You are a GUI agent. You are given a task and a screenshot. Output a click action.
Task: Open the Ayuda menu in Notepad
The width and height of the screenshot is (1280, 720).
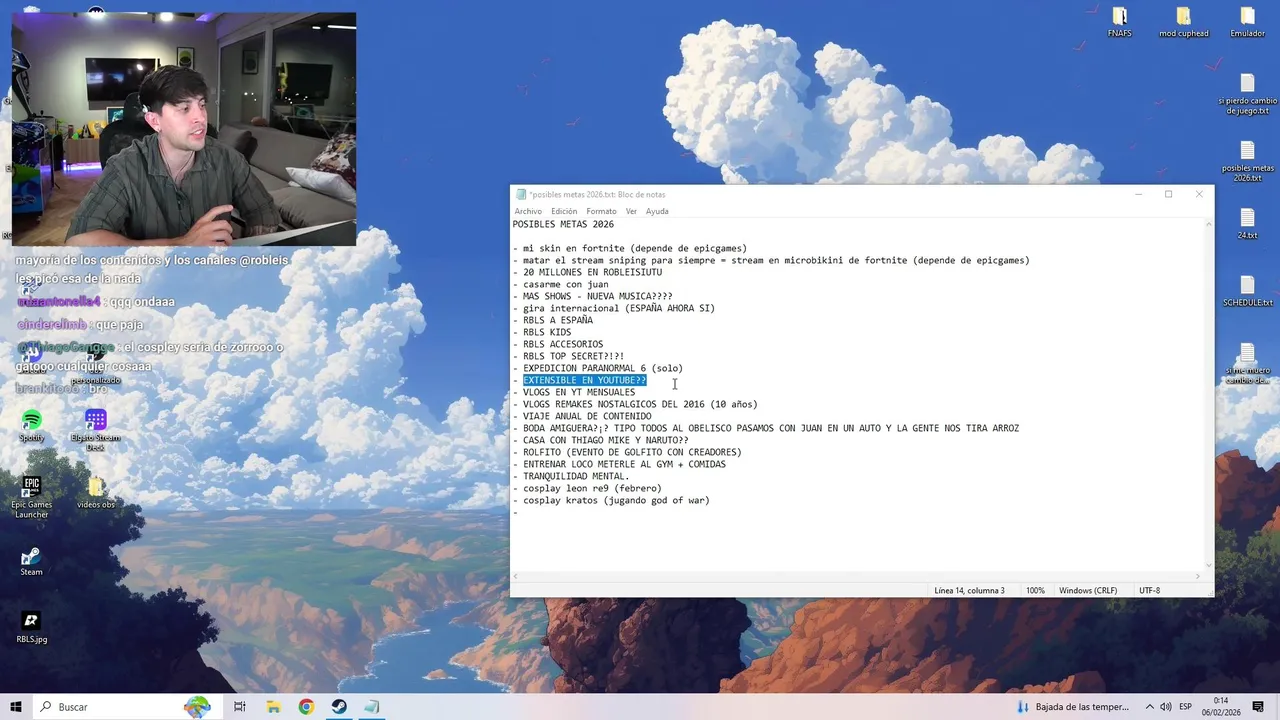[x=657, y=211]
